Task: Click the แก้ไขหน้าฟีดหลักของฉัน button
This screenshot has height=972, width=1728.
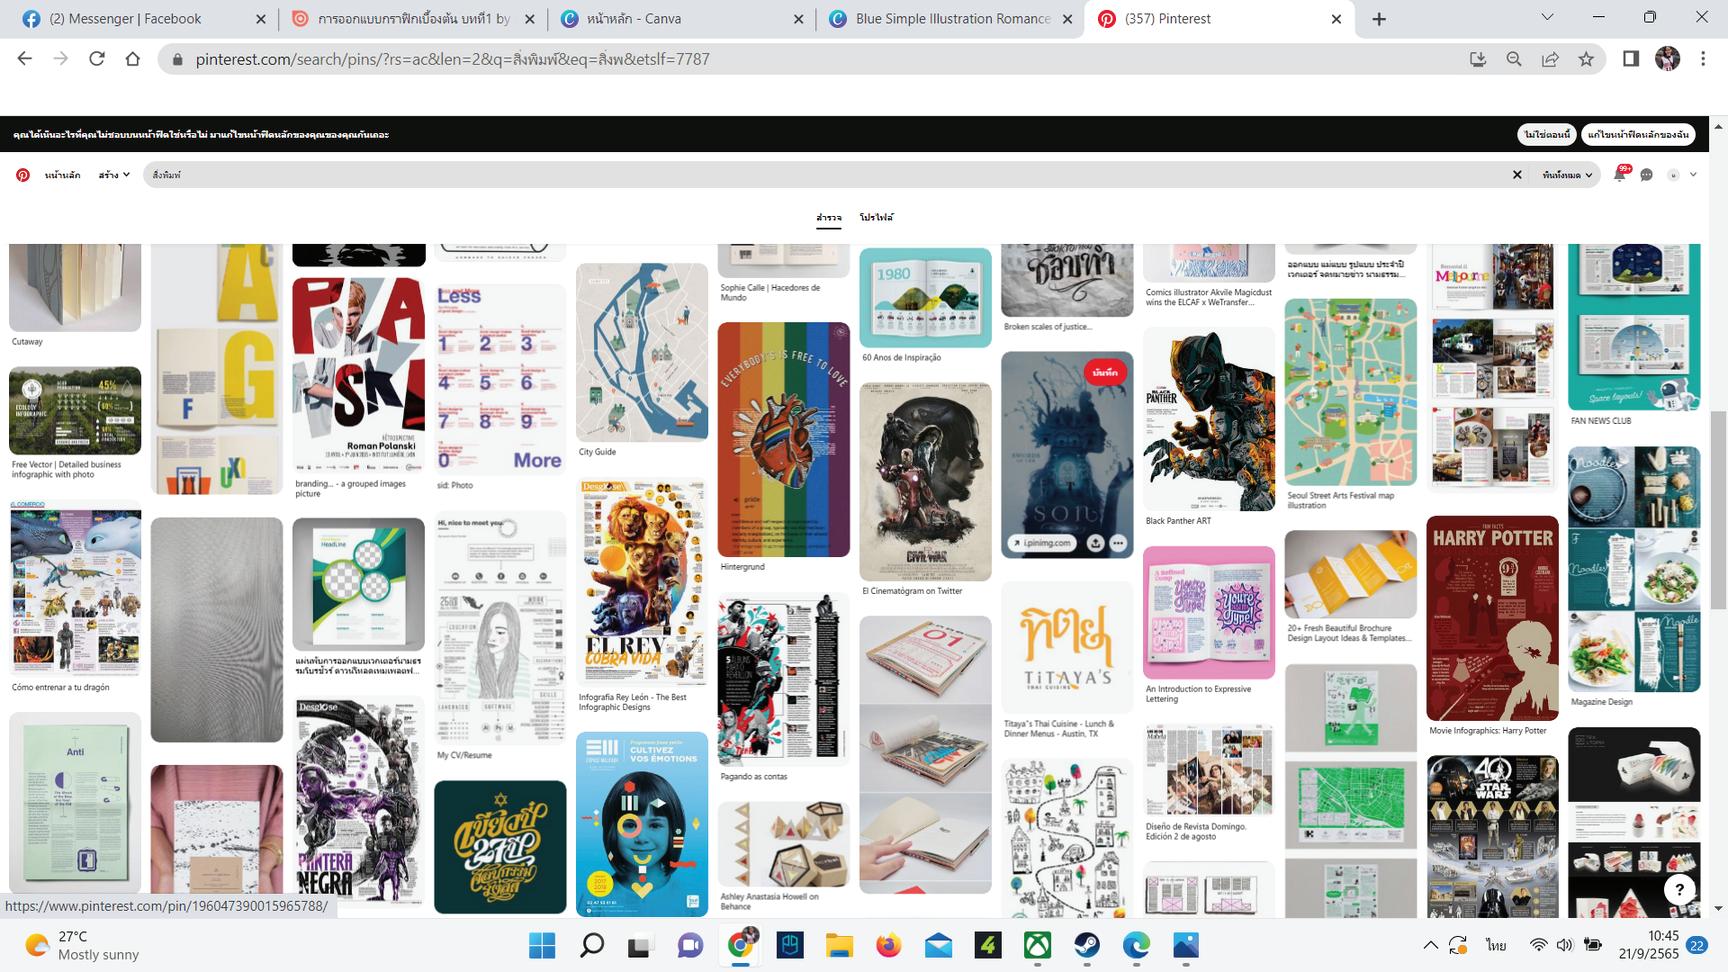Action: 1638,134
